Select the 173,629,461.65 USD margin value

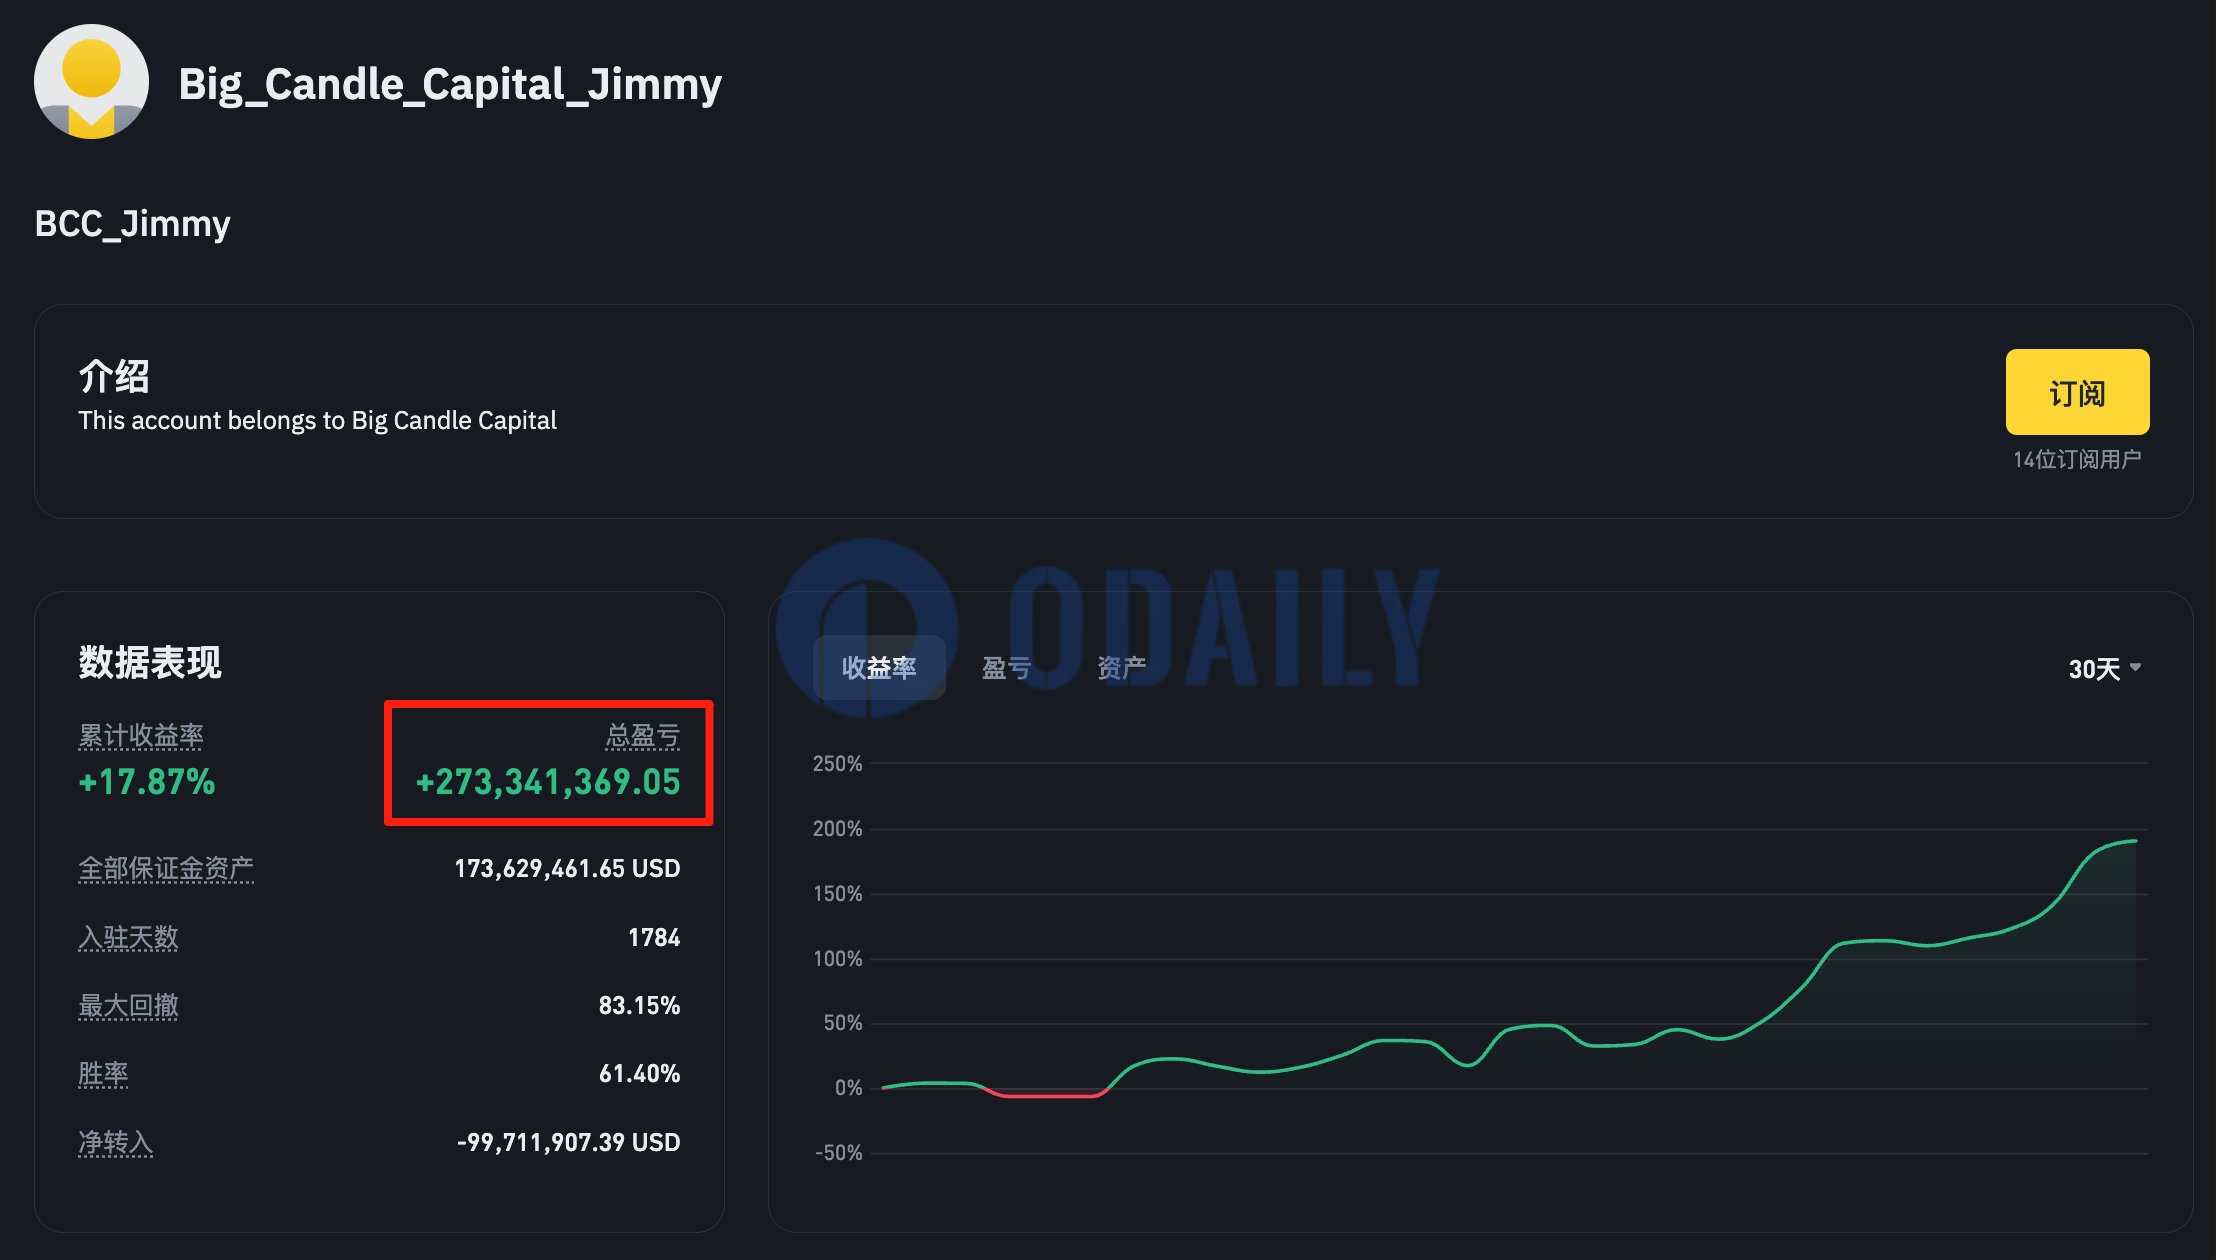(567, 868)
